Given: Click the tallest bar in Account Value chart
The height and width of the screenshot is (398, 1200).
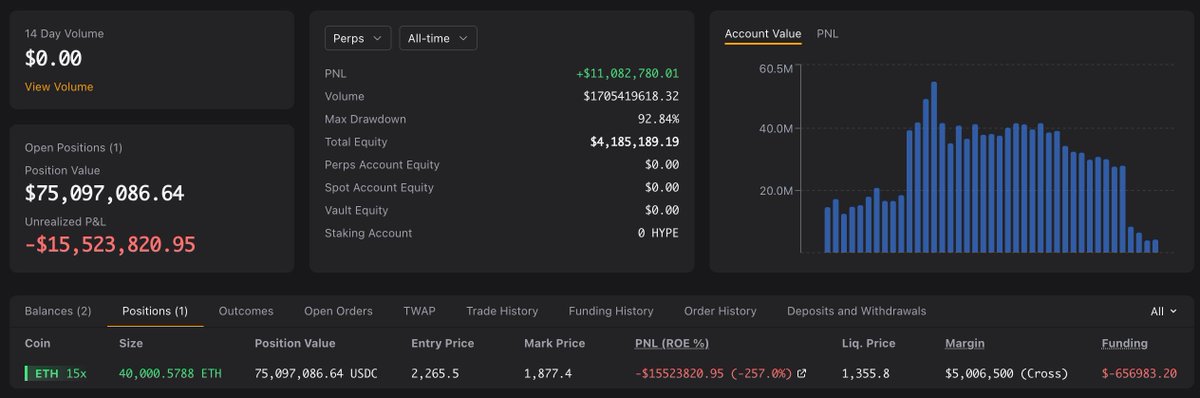Looking at the screenshot, I should (x=933, y=167).
